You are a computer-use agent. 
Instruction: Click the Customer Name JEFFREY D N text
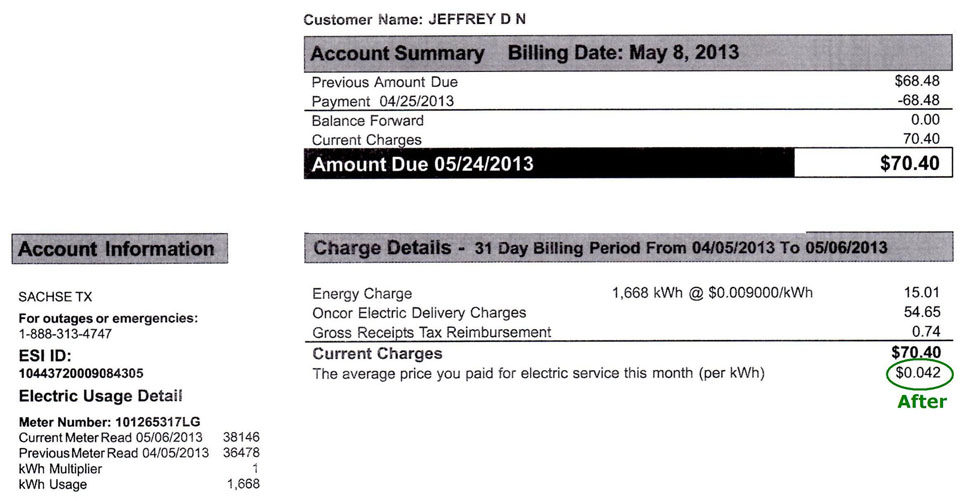click(x=414, y=20)
